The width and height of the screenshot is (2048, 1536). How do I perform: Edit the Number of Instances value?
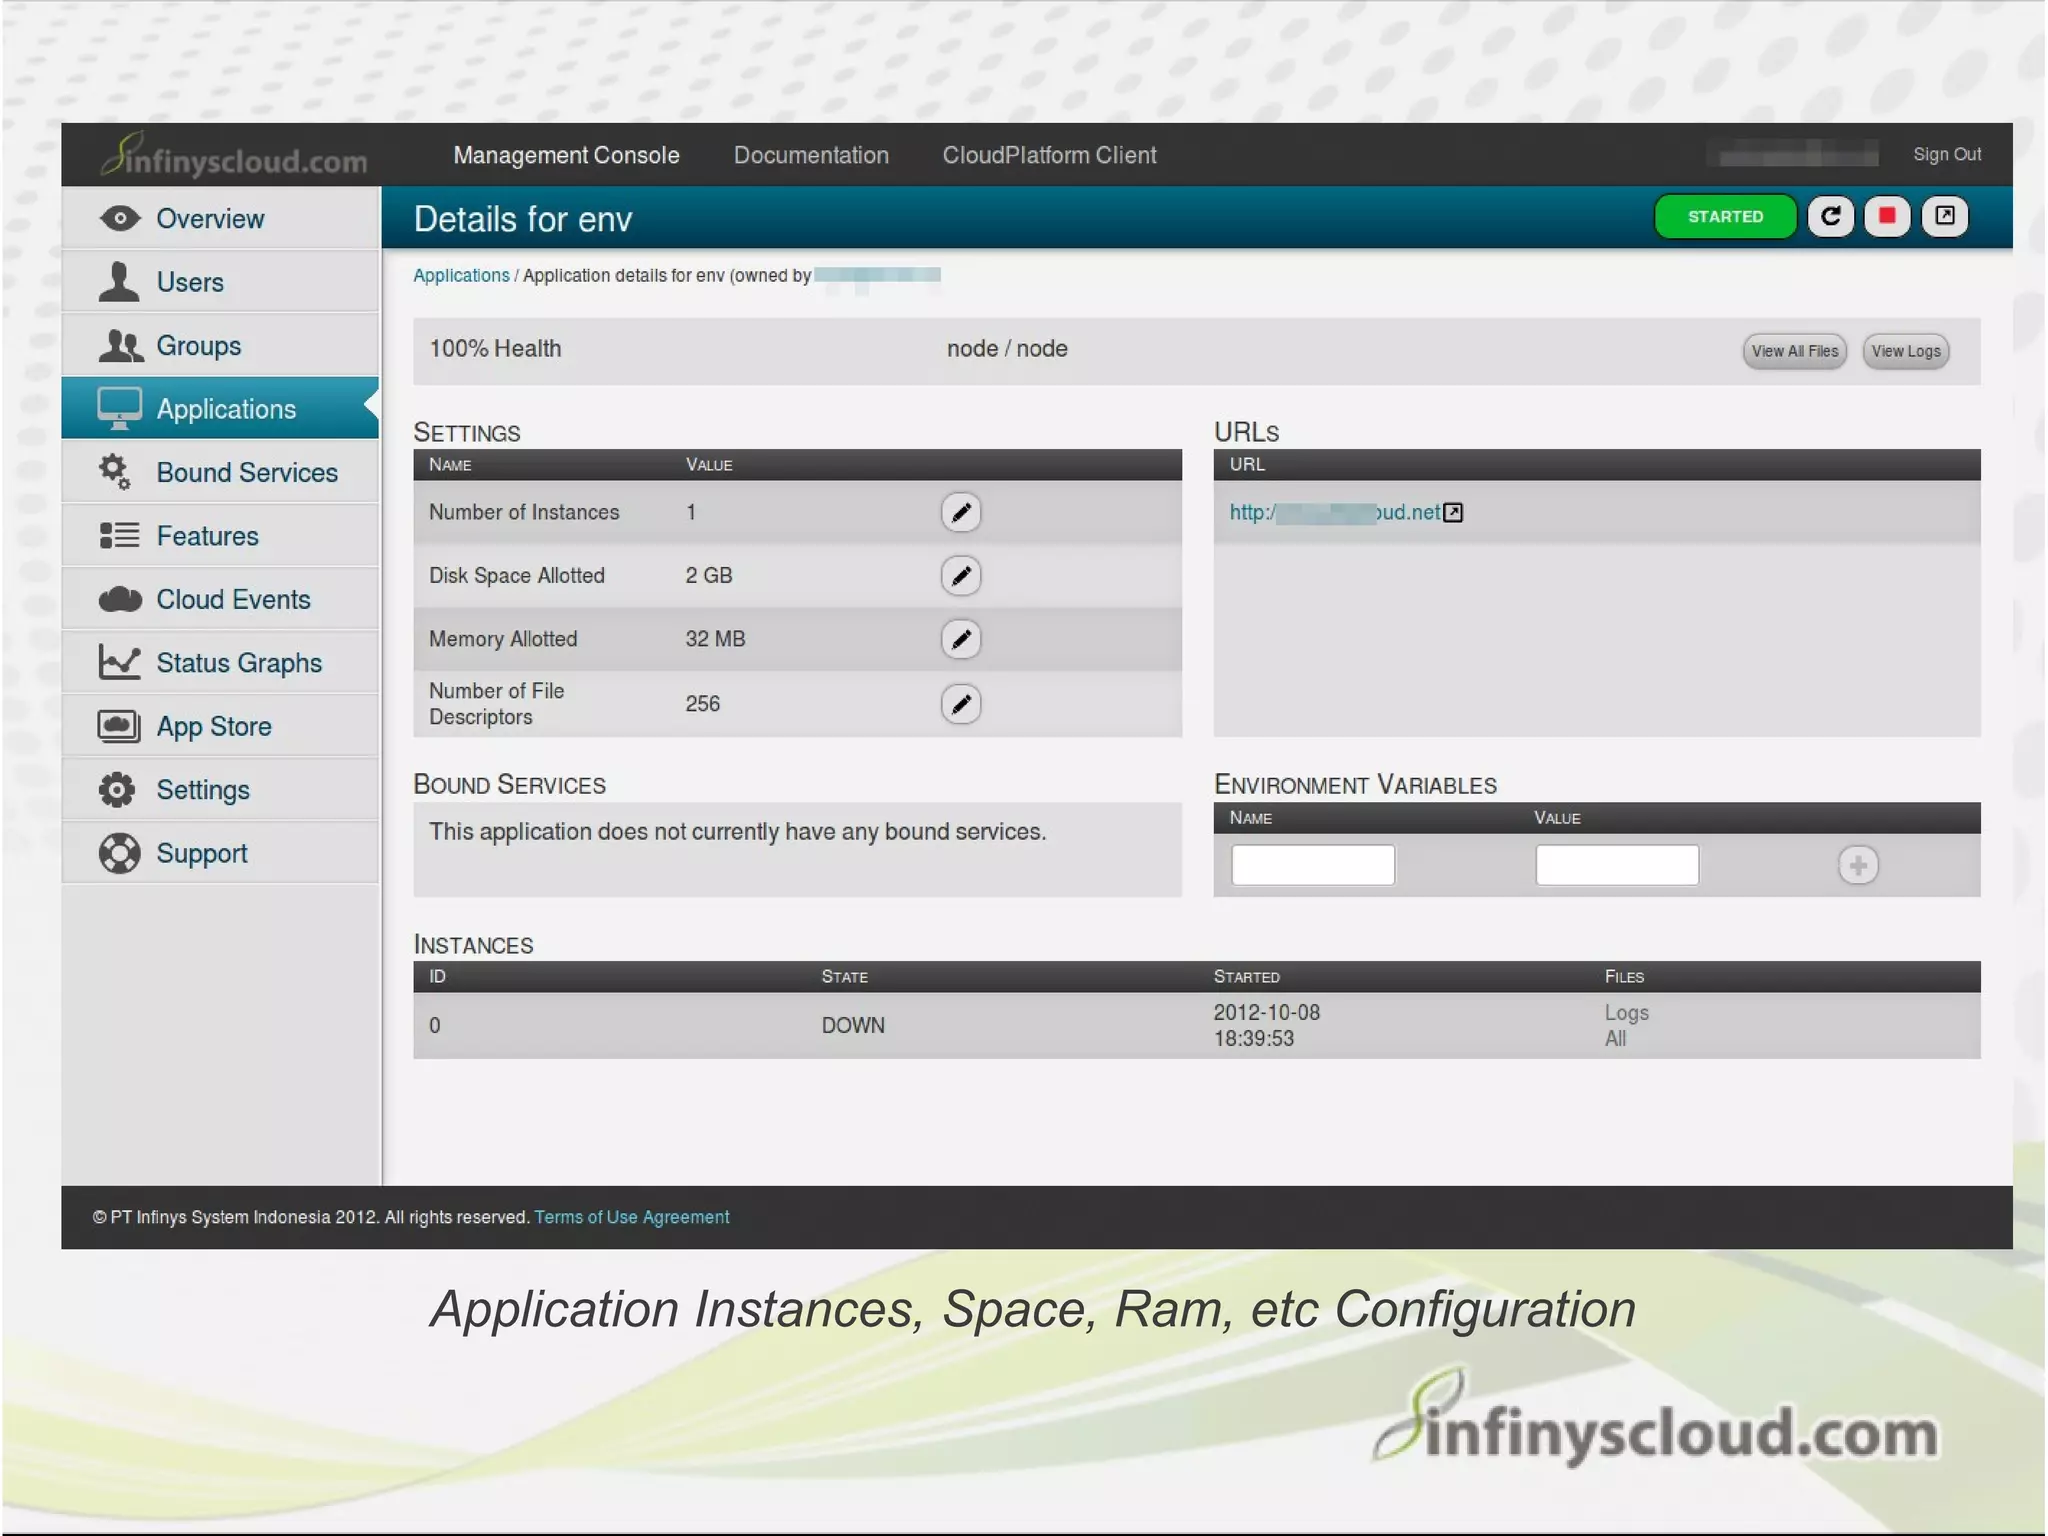960,513
